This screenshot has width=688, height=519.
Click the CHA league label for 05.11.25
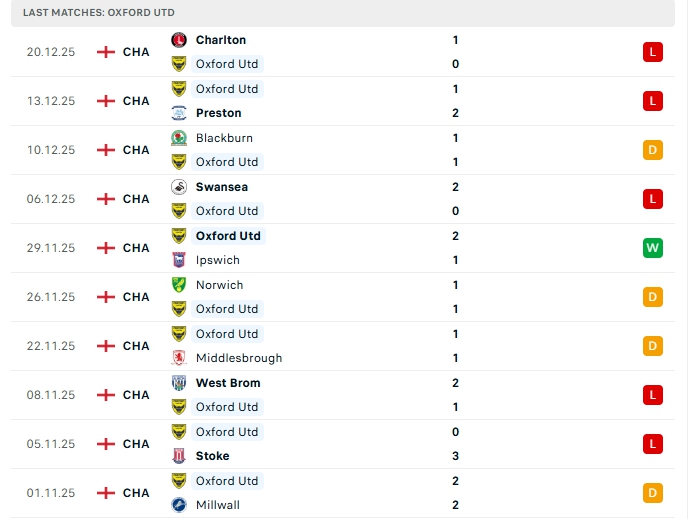coord(136,444)
